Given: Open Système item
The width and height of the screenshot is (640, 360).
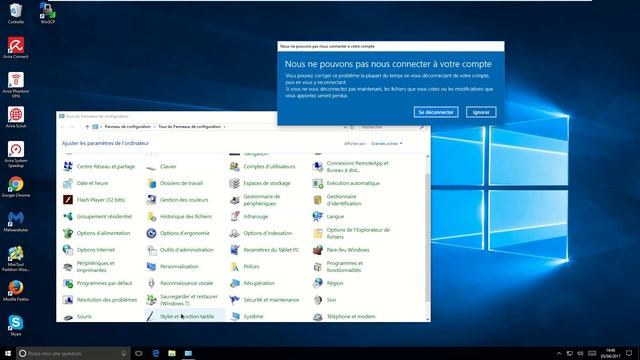Looking at the screenshot, I should coord(247,317).
